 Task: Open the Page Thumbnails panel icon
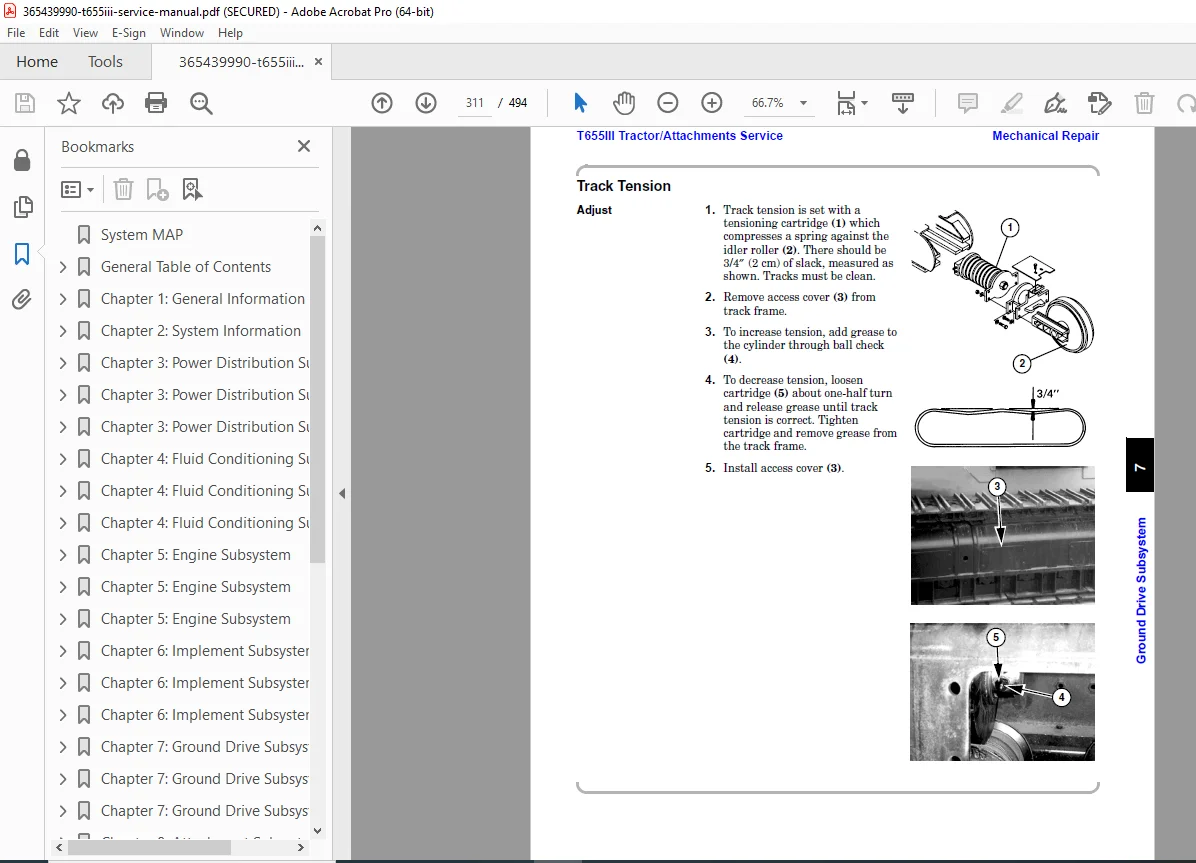tap(23, 207)
